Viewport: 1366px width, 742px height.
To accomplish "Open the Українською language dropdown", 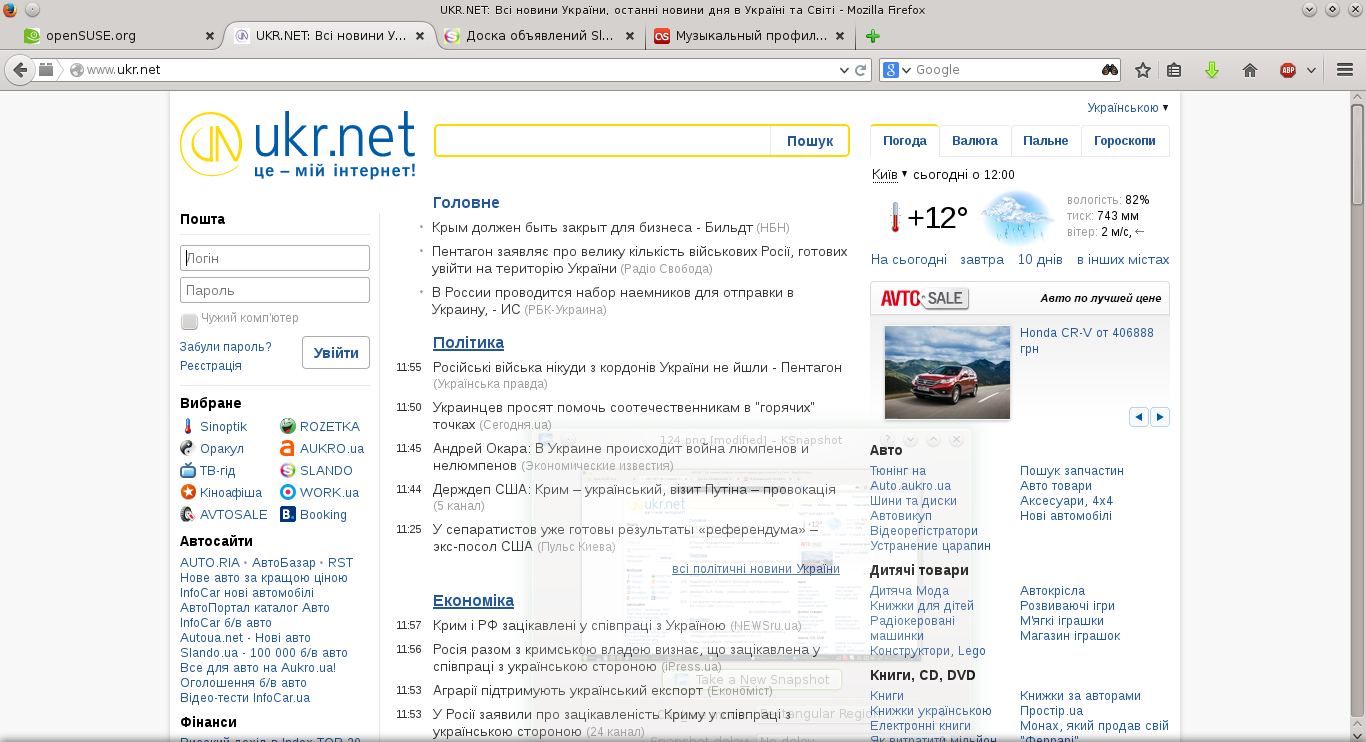I will (x=1128, y=107).
